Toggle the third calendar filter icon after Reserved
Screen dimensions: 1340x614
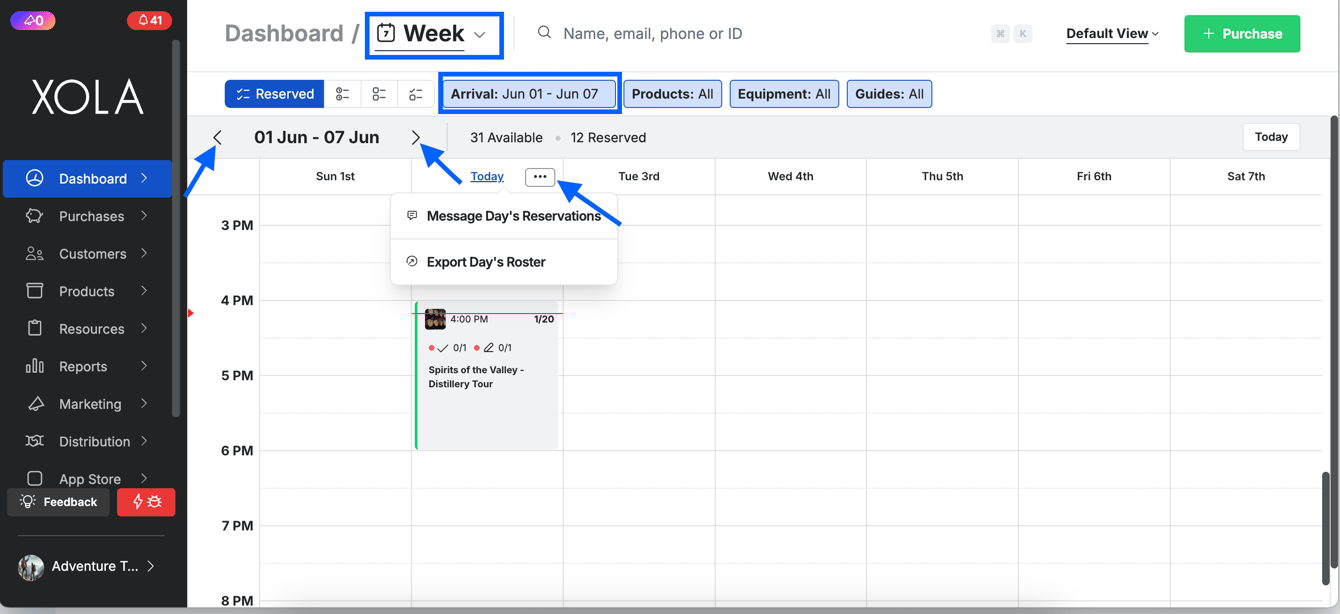point(379,93)
